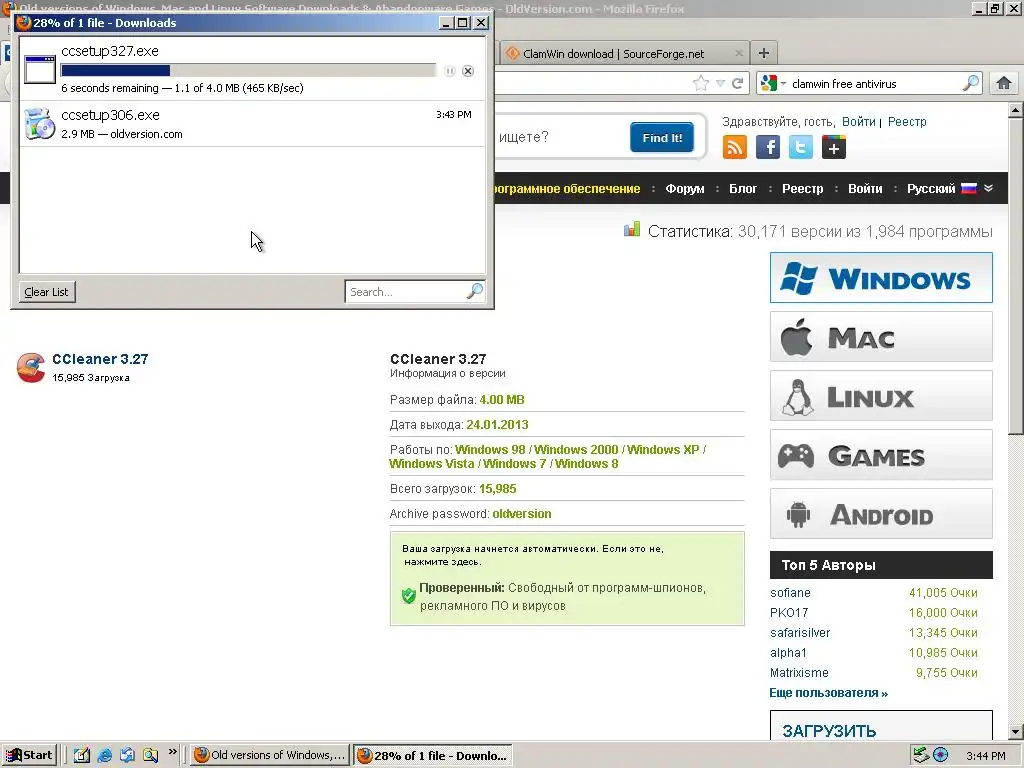The width and height of the screenshot is (1024, 768).
Task: Click the download progress bar for ccsetup327.exe
Action: (x=248, y=71)
